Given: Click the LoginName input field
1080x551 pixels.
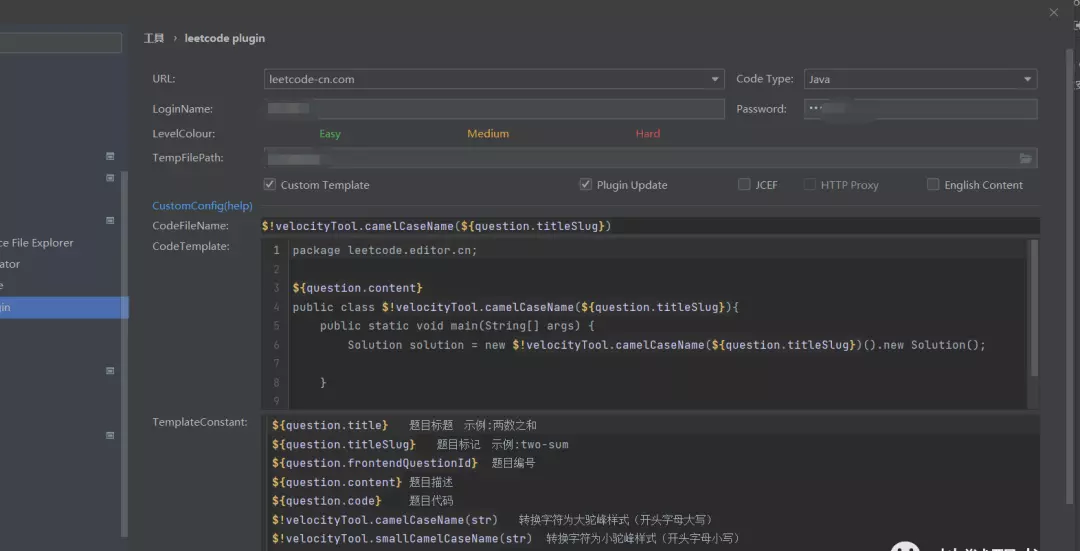Looking at the screenshot, I should tap(494, 109).
